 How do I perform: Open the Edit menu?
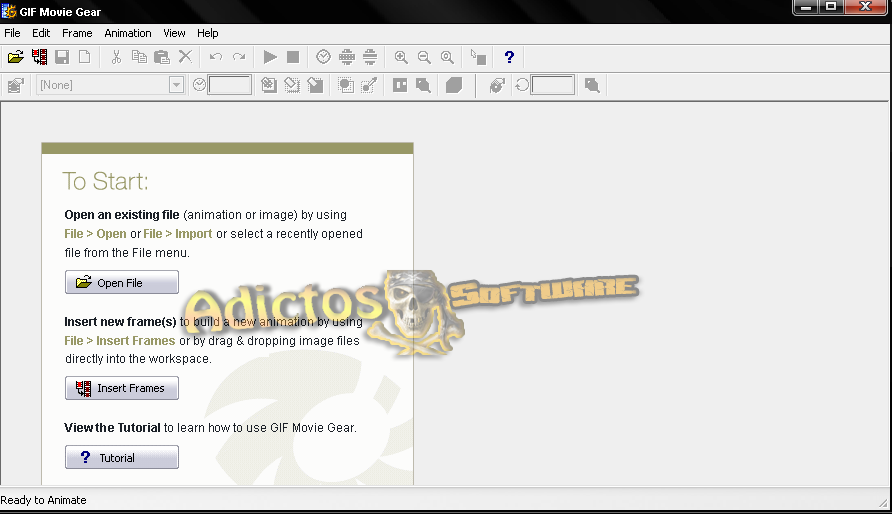point(41,33)
